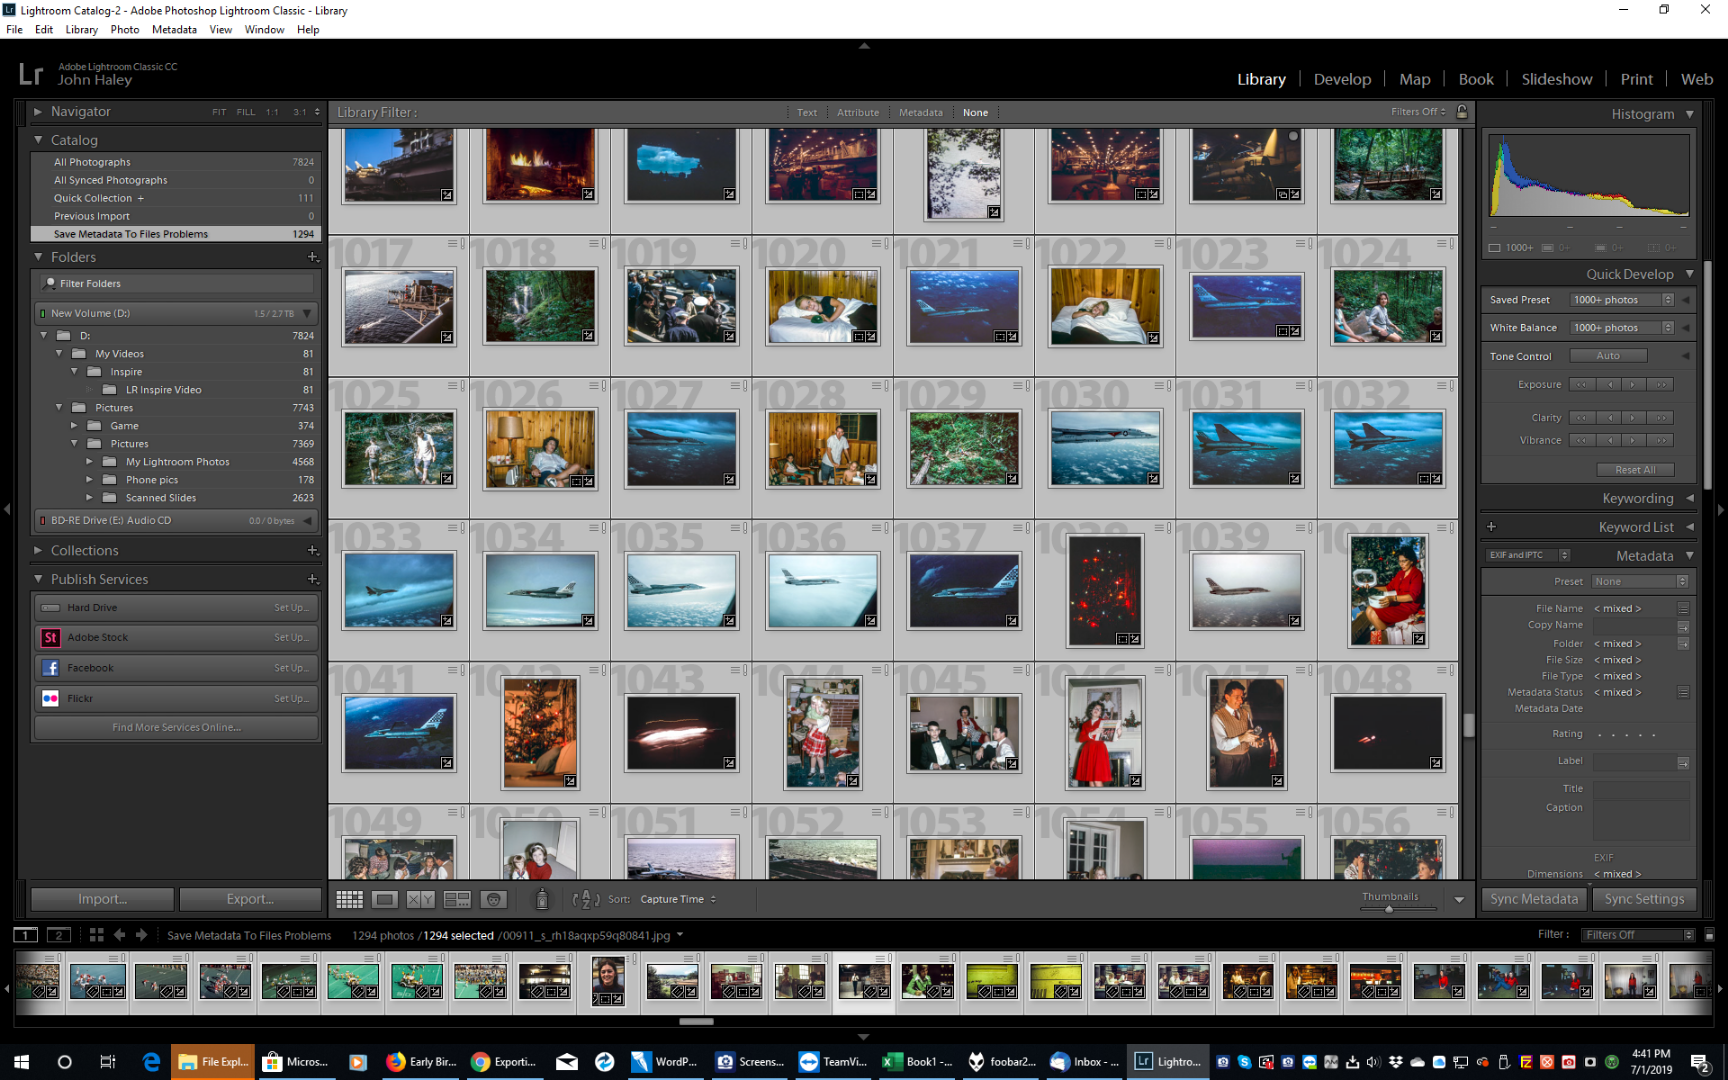Click the Hard Drive publish service icon
The width and height of the screenshot is (1728, 1080).
(50, 607)
